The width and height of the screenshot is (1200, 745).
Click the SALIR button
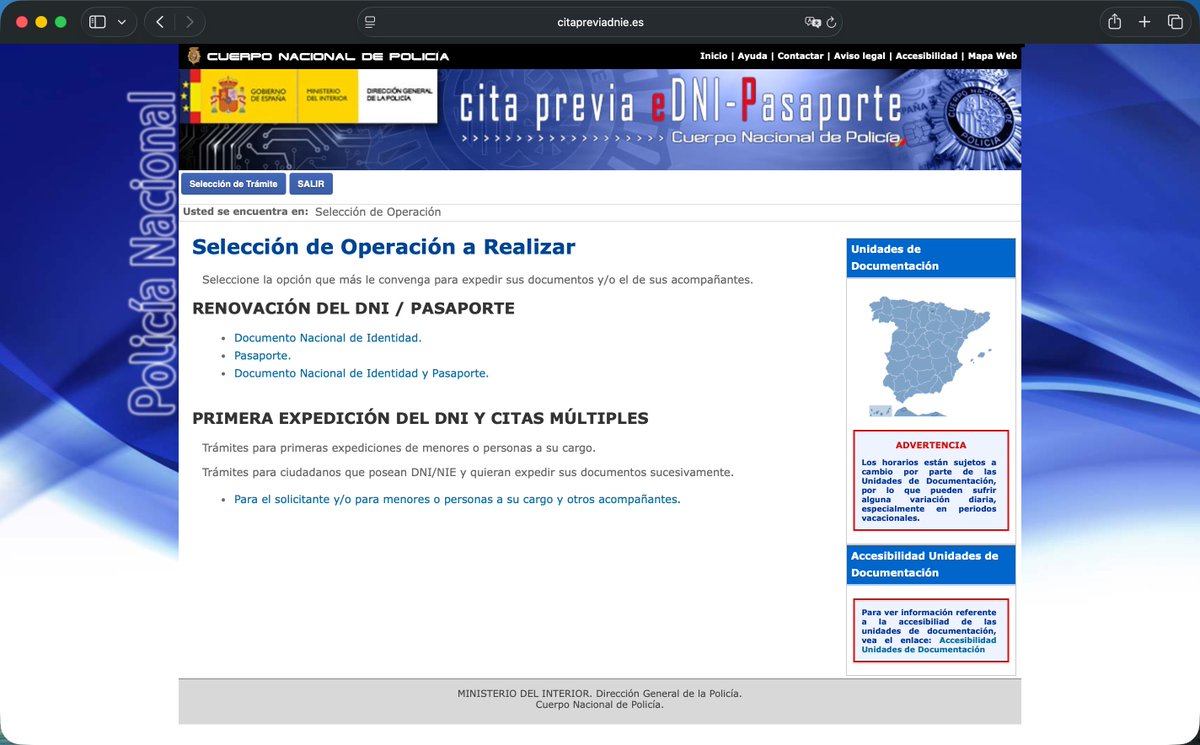311,184
